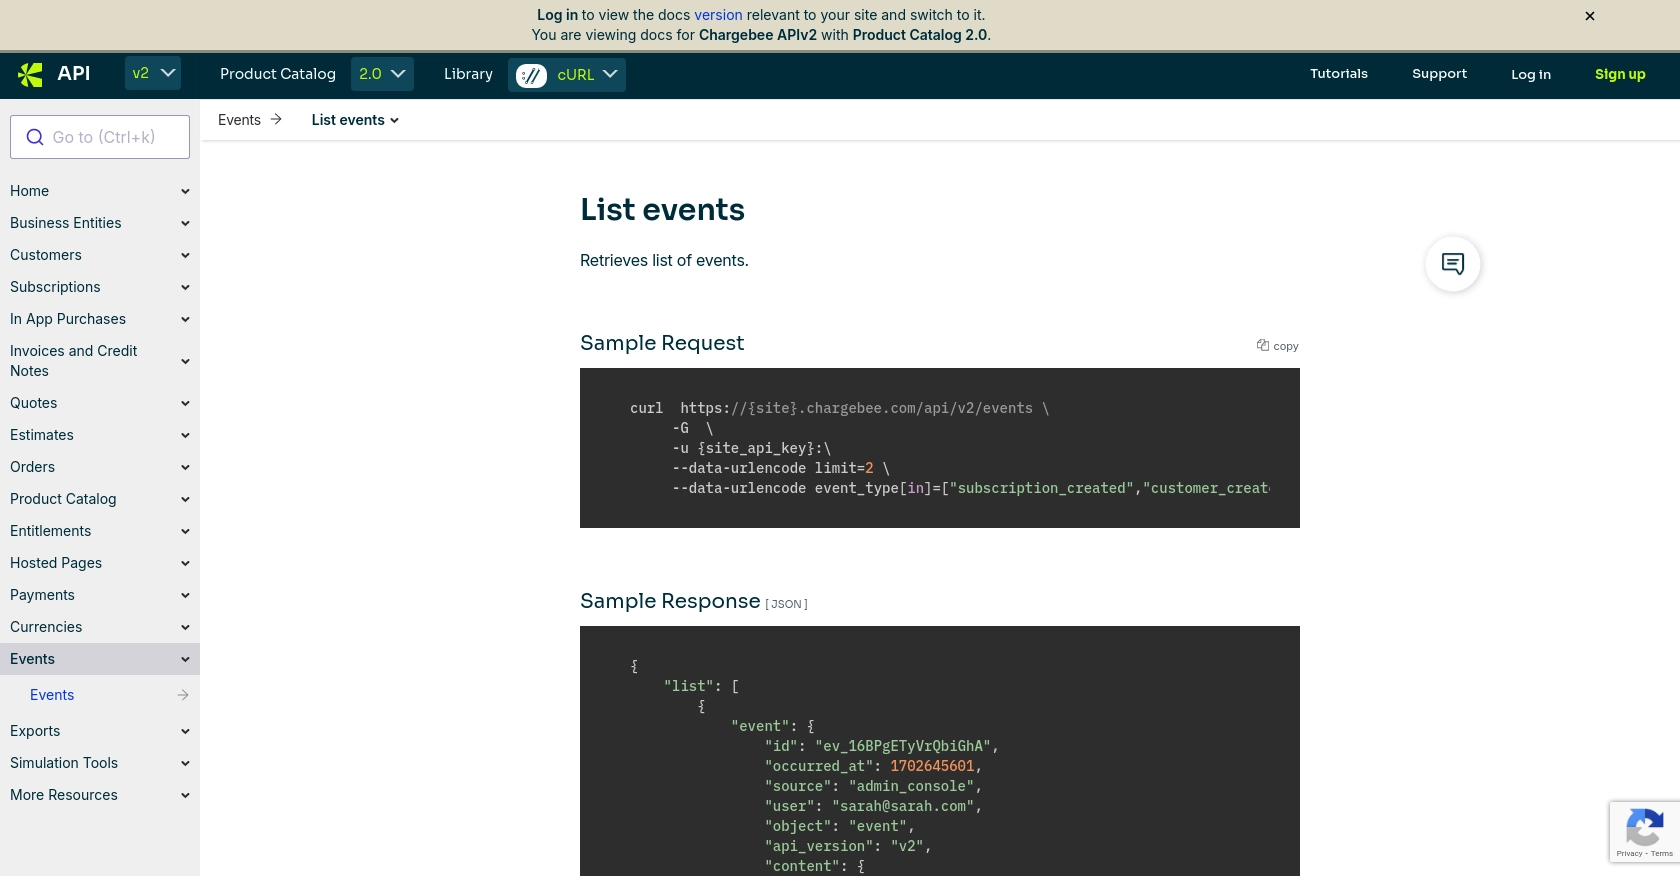The image size is (1680, 876).
Task: Open Subscriptions in the sidebar
Action: 55,287
